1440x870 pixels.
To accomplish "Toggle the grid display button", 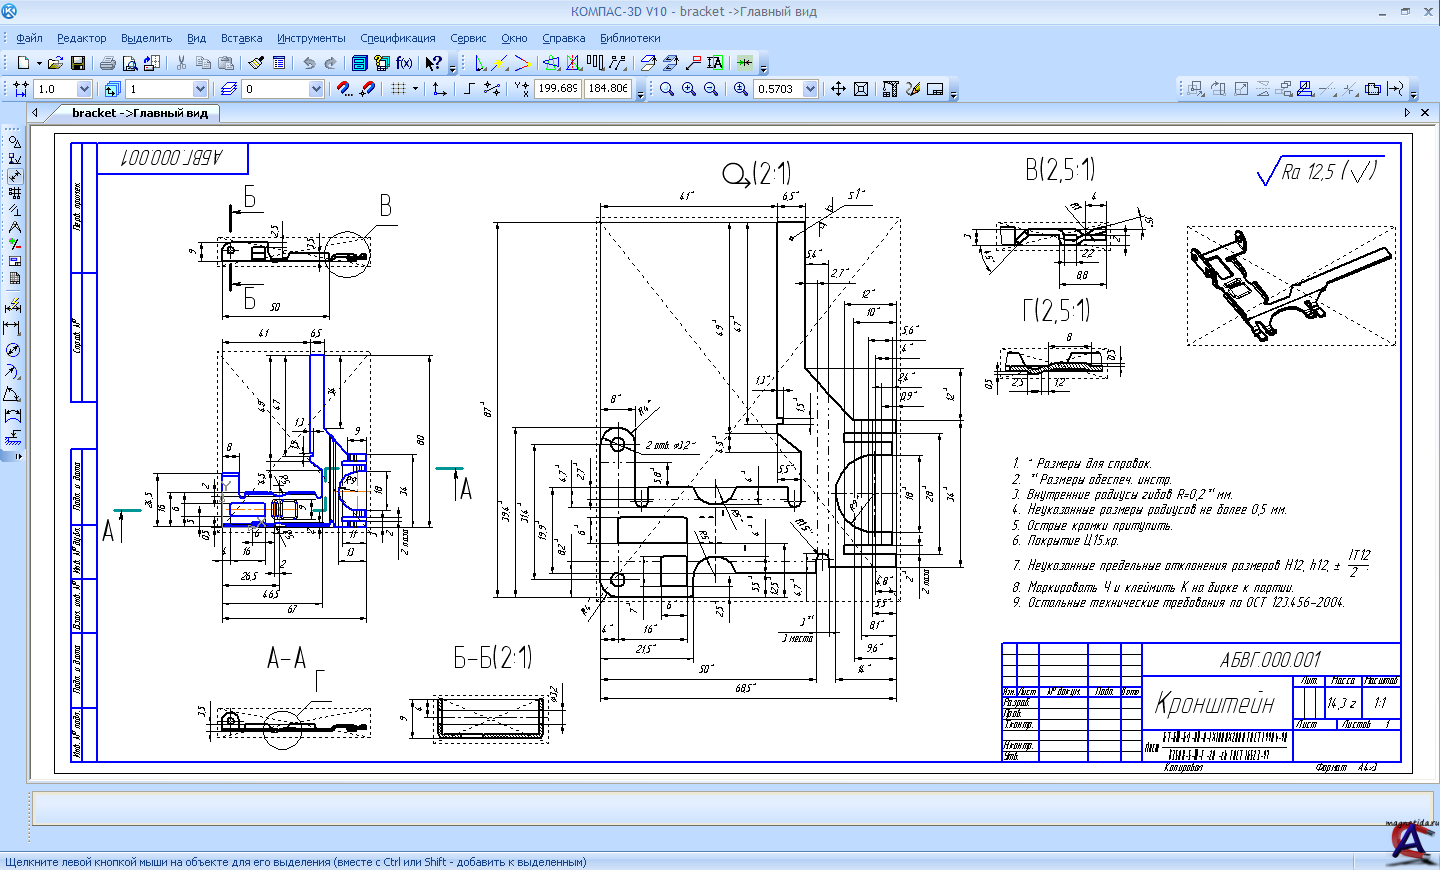I will click(x=398, y=89).
